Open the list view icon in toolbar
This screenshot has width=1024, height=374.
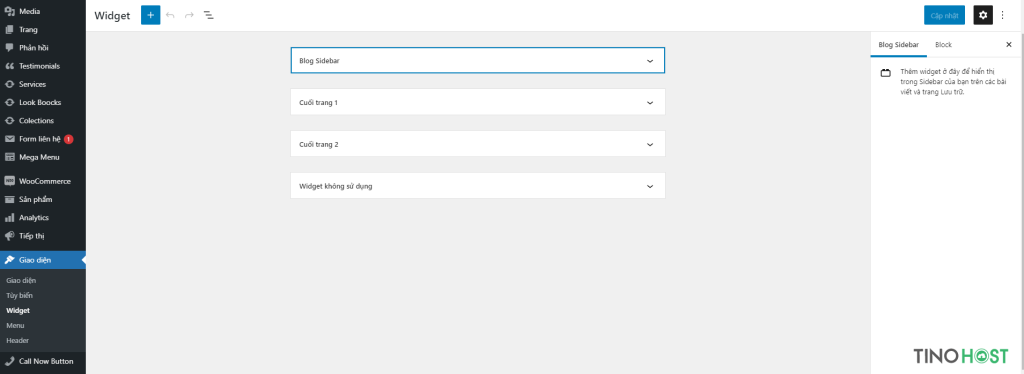point(208,15)
